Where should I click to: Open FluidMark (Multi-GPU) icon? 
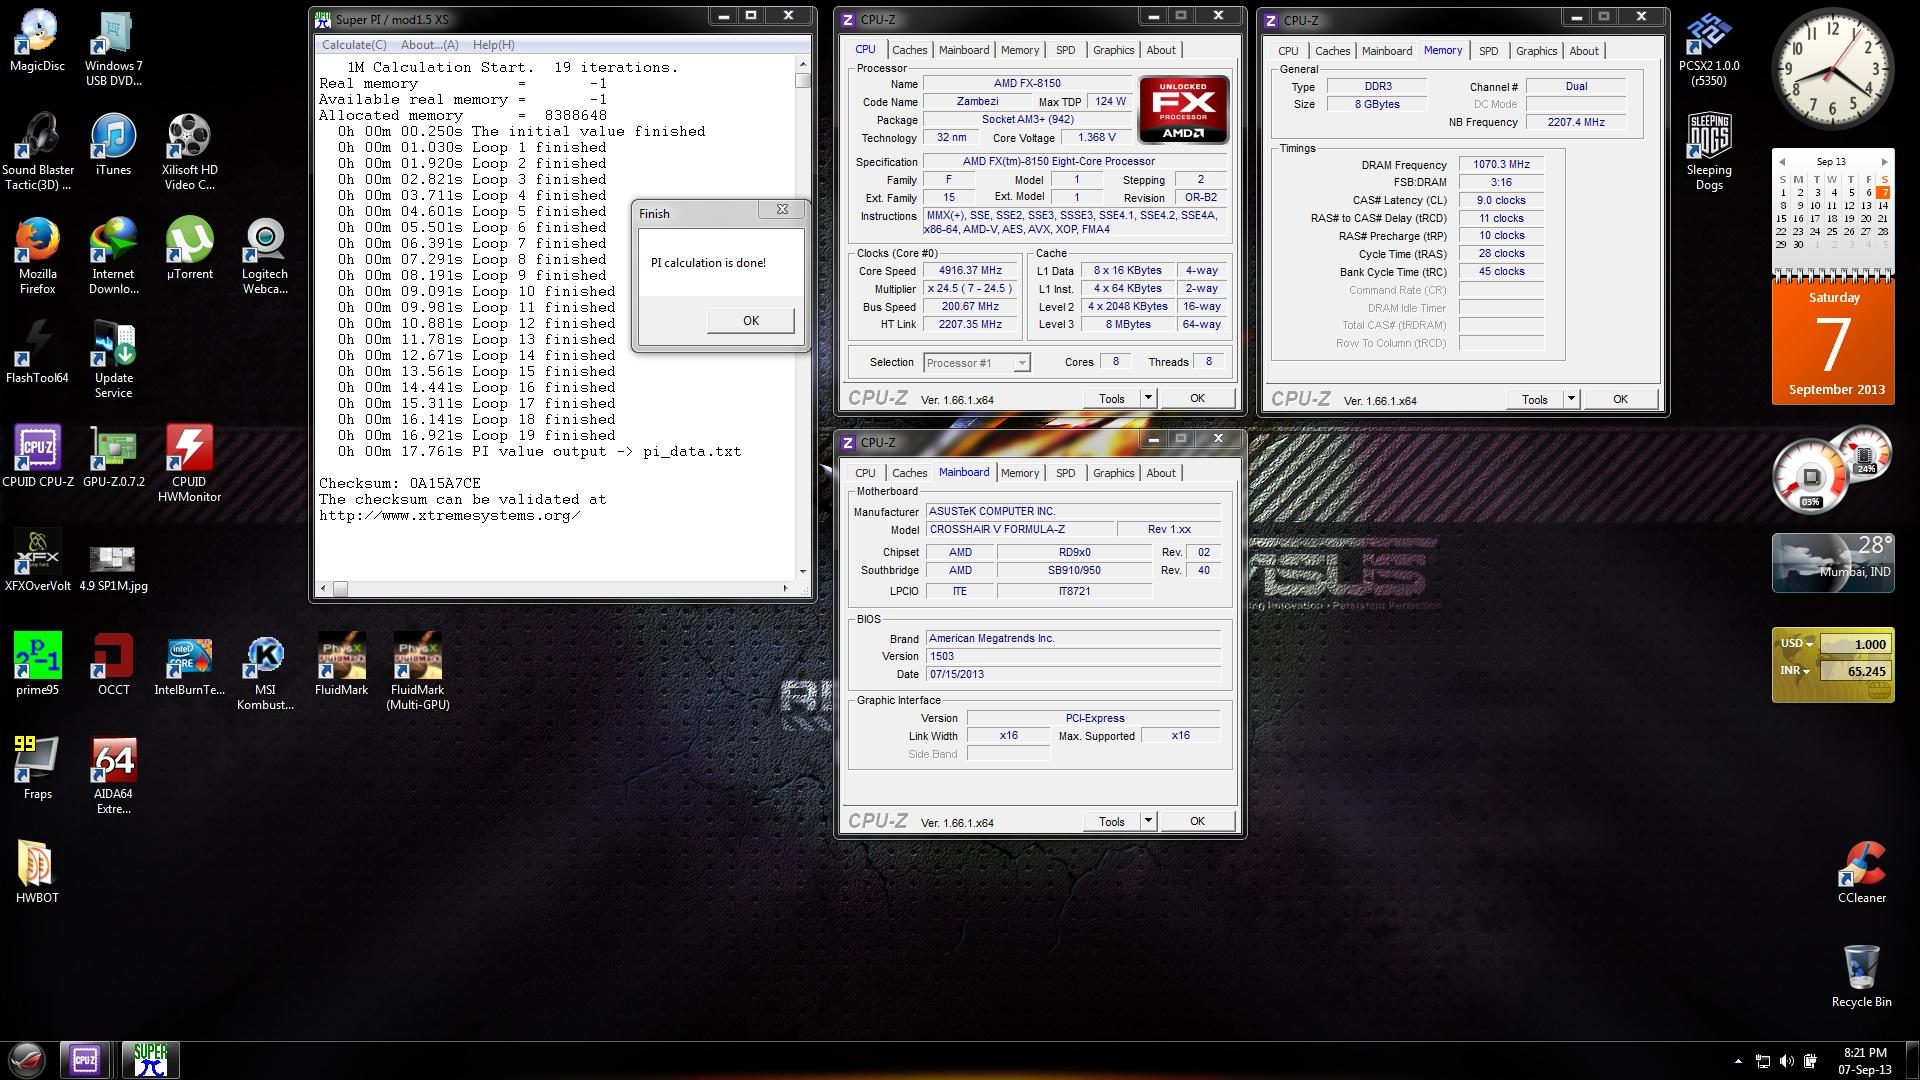(x=417, y=671)
